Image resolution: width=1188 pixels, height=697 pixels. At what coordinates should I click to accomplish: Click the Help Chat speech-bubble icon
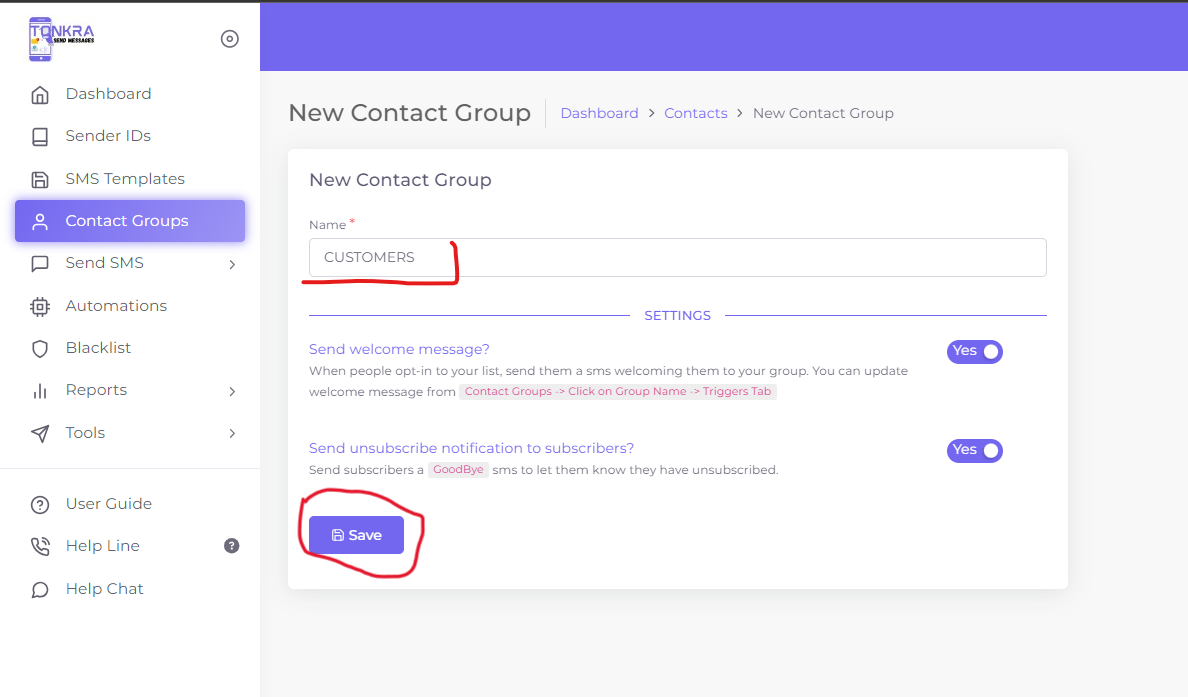(40, 590)
